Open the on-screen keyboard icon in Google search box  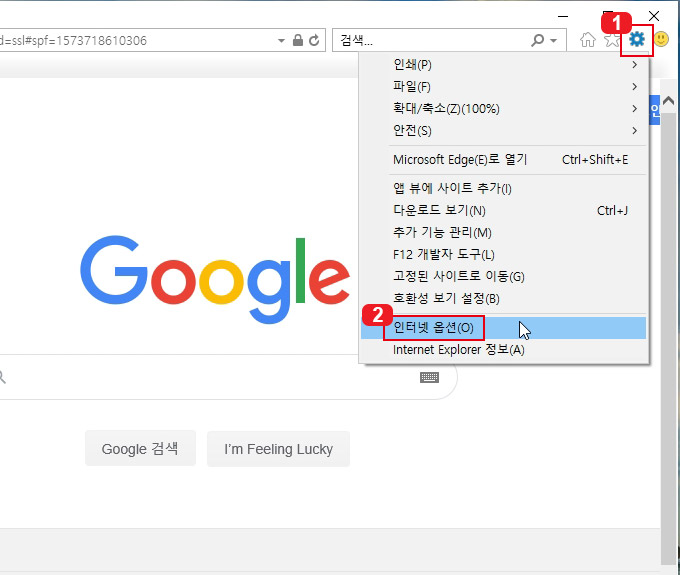point(429,377)
